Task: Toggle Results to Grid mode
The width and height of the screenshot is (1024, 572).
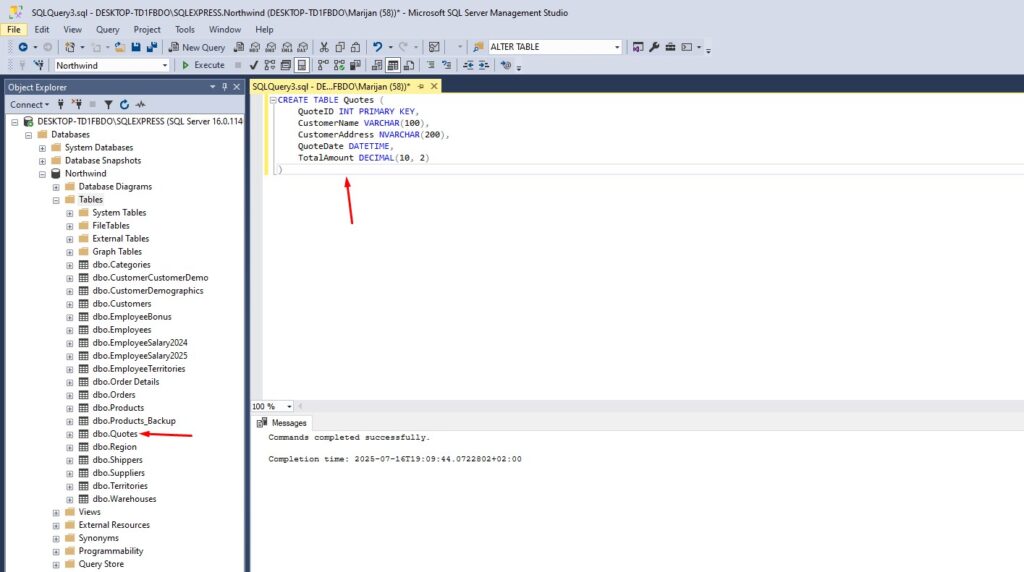Action: tap(392, 65)
